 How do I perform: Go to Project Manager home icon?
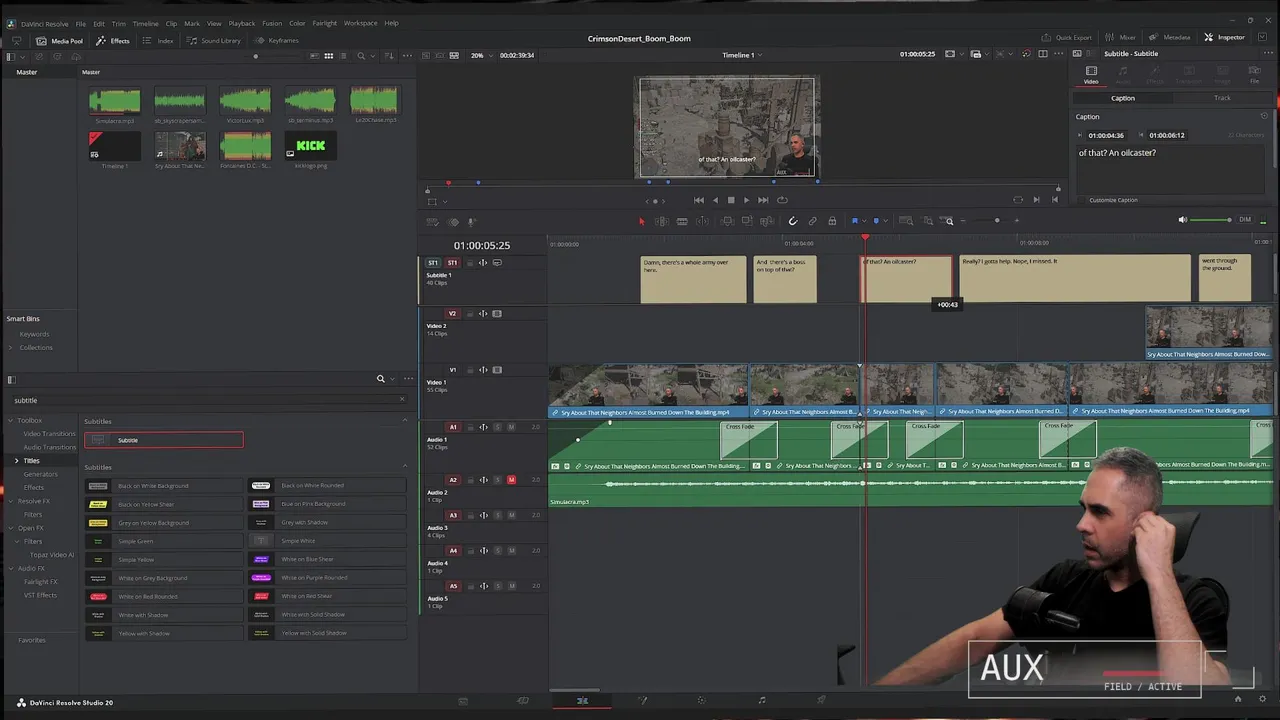click(1237, 700)
